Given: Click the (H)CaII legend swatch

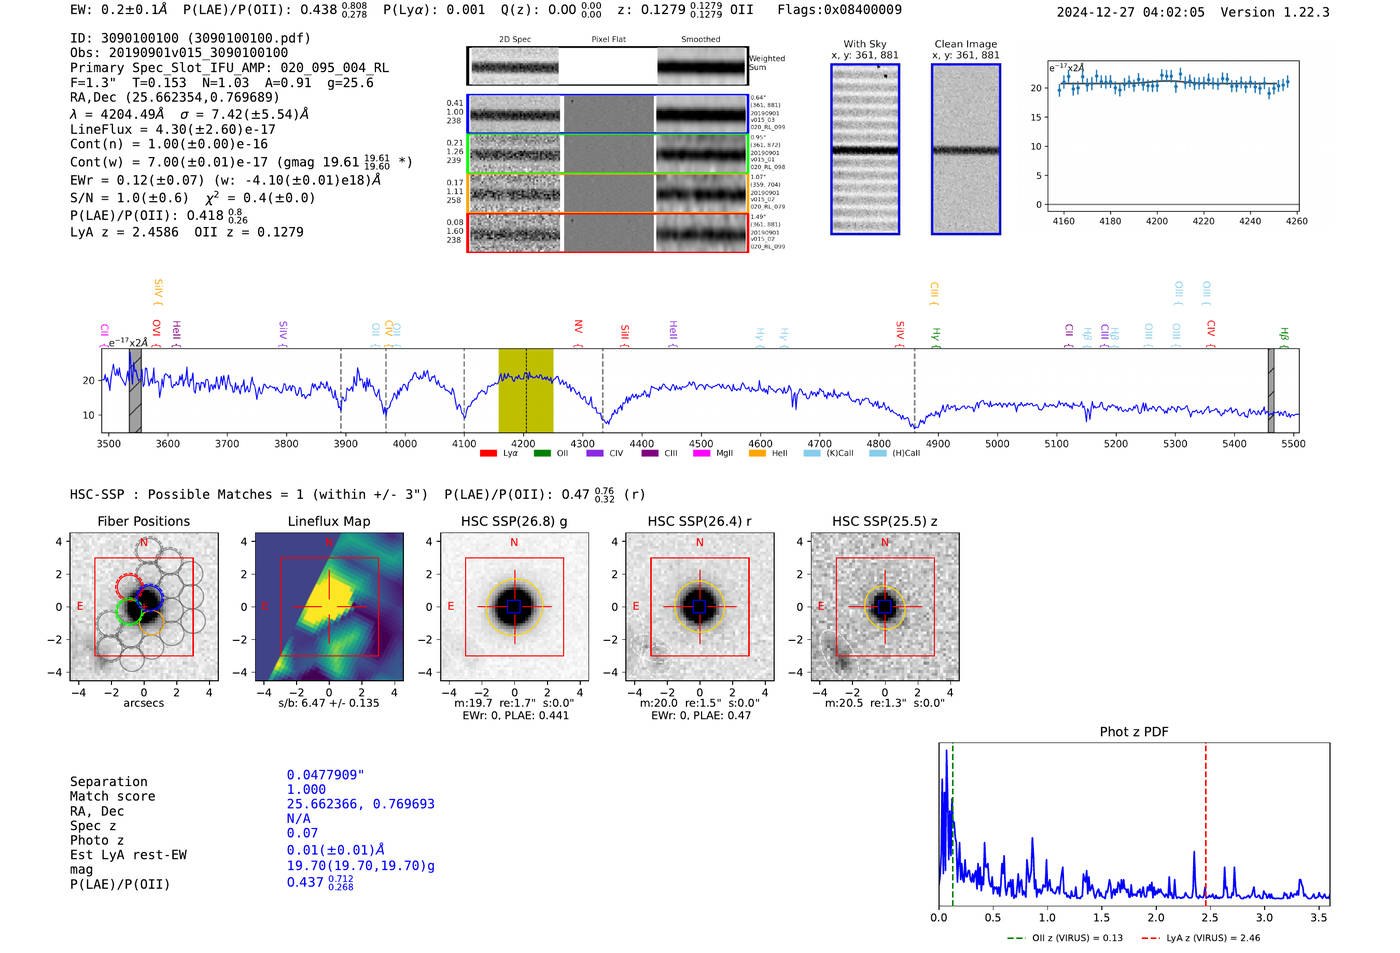Looking at the screenshot, I should [x=878, y=453].
